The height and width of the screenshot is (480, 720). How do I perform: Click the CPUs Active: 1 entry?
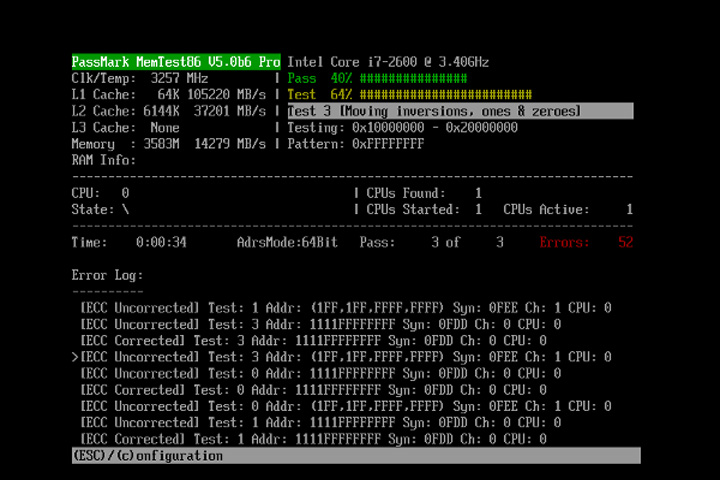tap(568, 209)
